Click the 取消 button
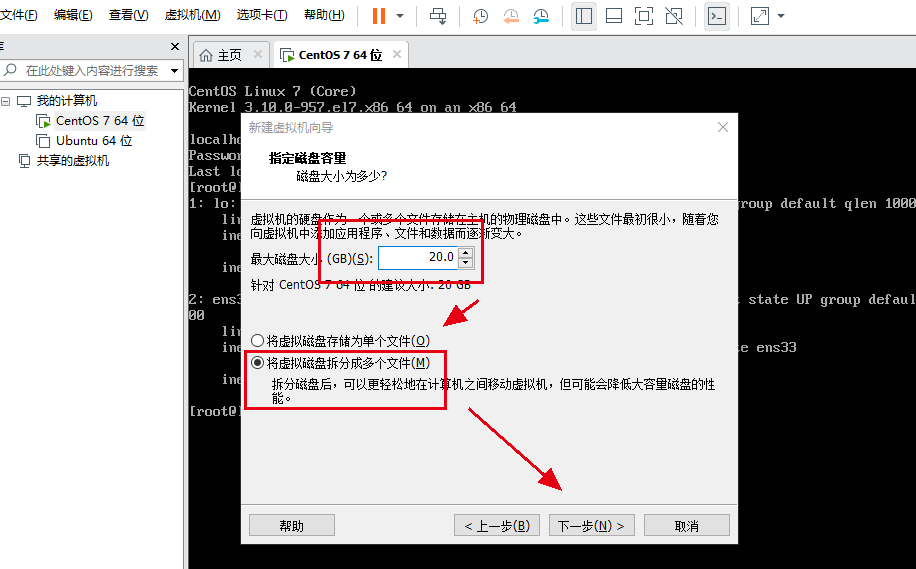The width and height of the screenshot is (916, 569). [x=686, y=525]
